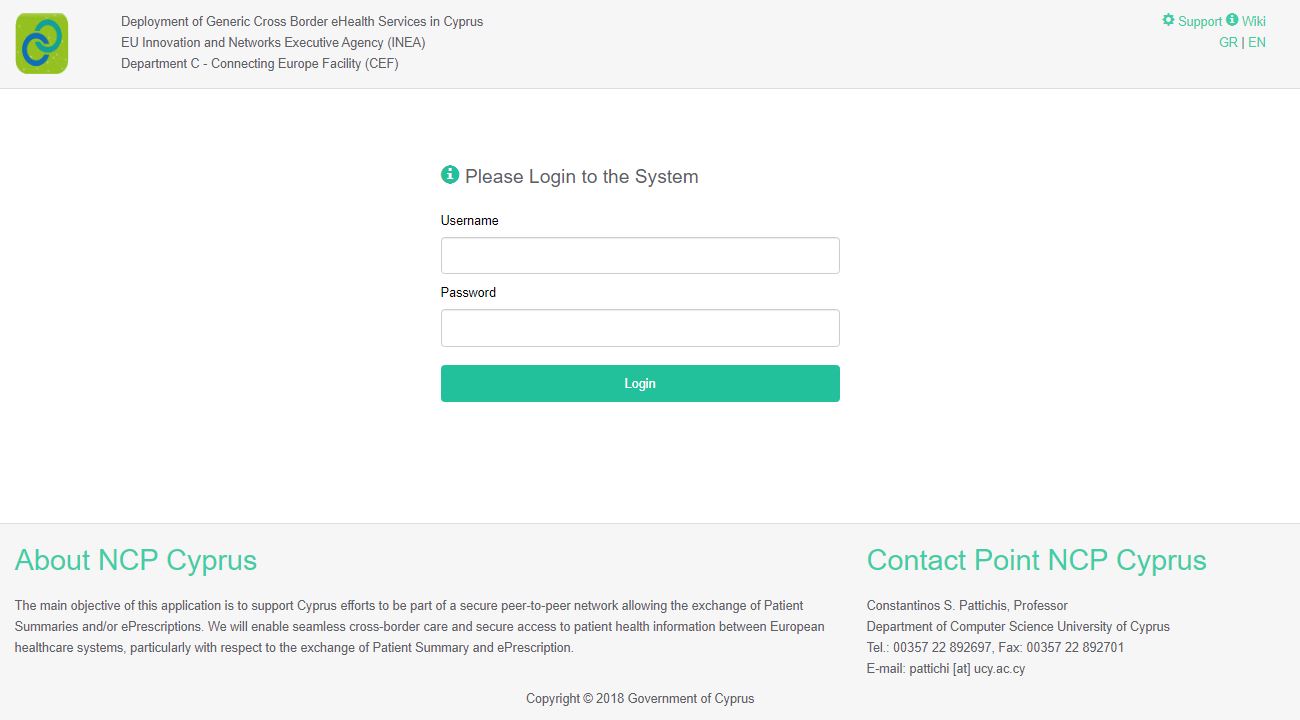This screenshot has width=1300, height=720.
Task: Switch language to English (EN)
Action: pos(1257,42)
